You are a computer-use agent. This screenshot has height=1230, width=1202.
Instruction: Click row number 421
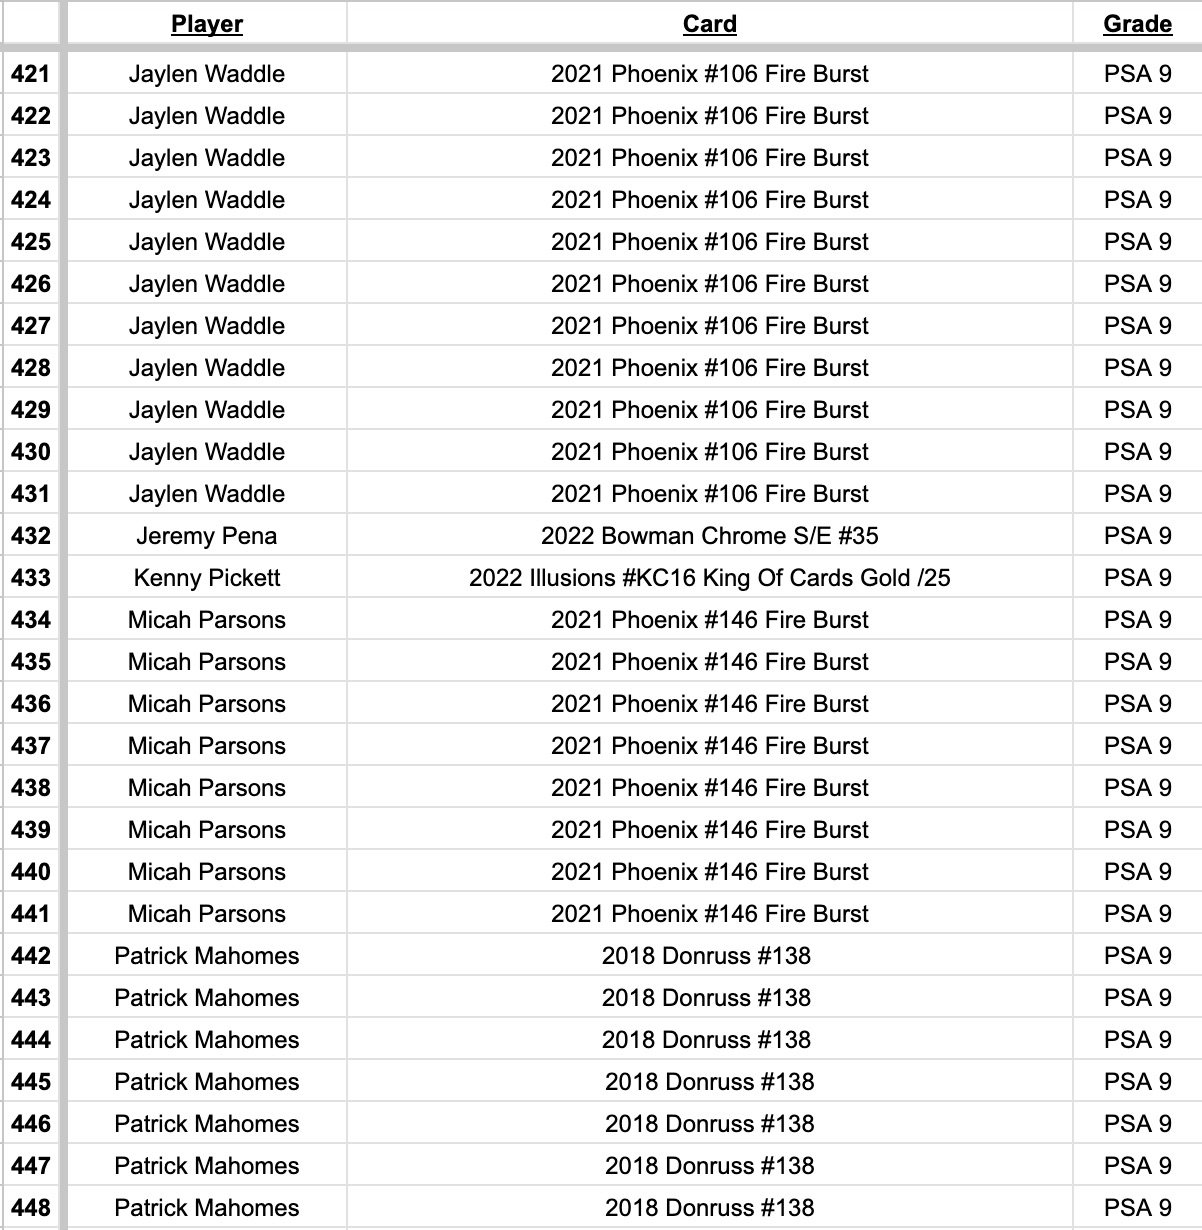point(31,74)
